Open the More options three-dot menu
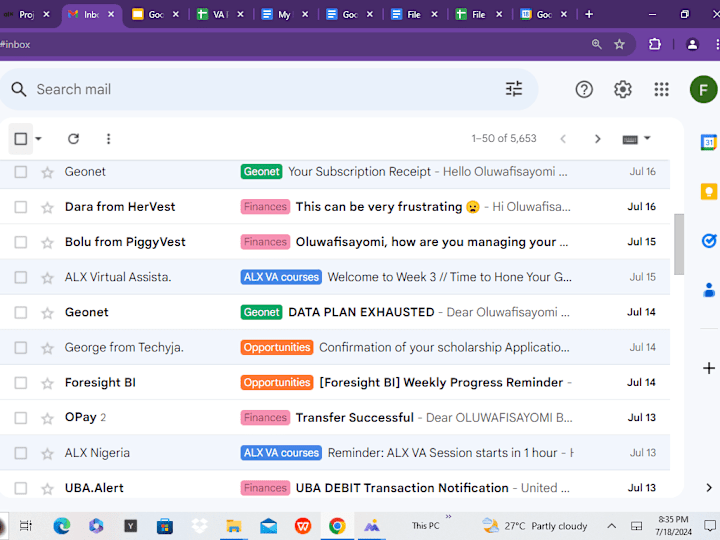 pyautogui.click(x=108, y=139)
